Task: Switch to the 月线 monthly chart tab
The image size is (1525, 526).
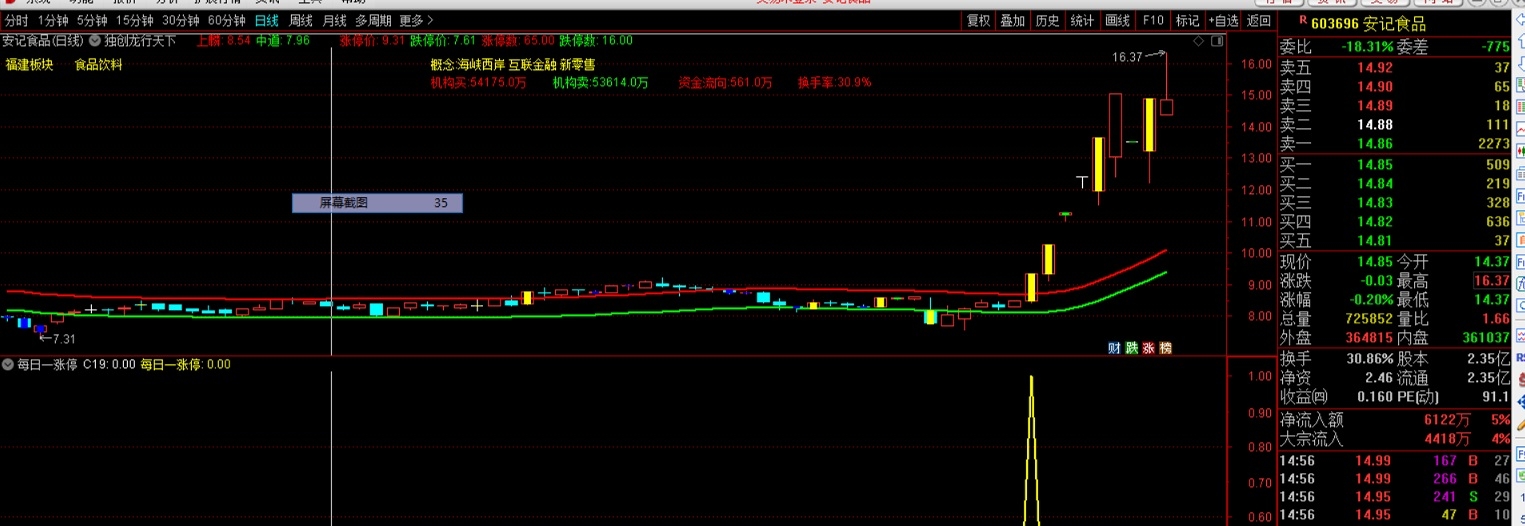Action: click(x=335, y=20)
